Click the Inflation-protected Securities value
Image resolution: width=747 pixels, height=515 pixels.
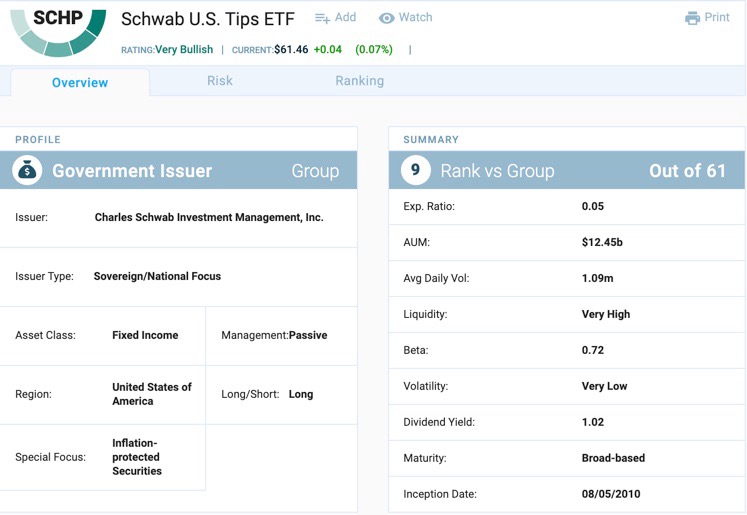tap(137, 457)
